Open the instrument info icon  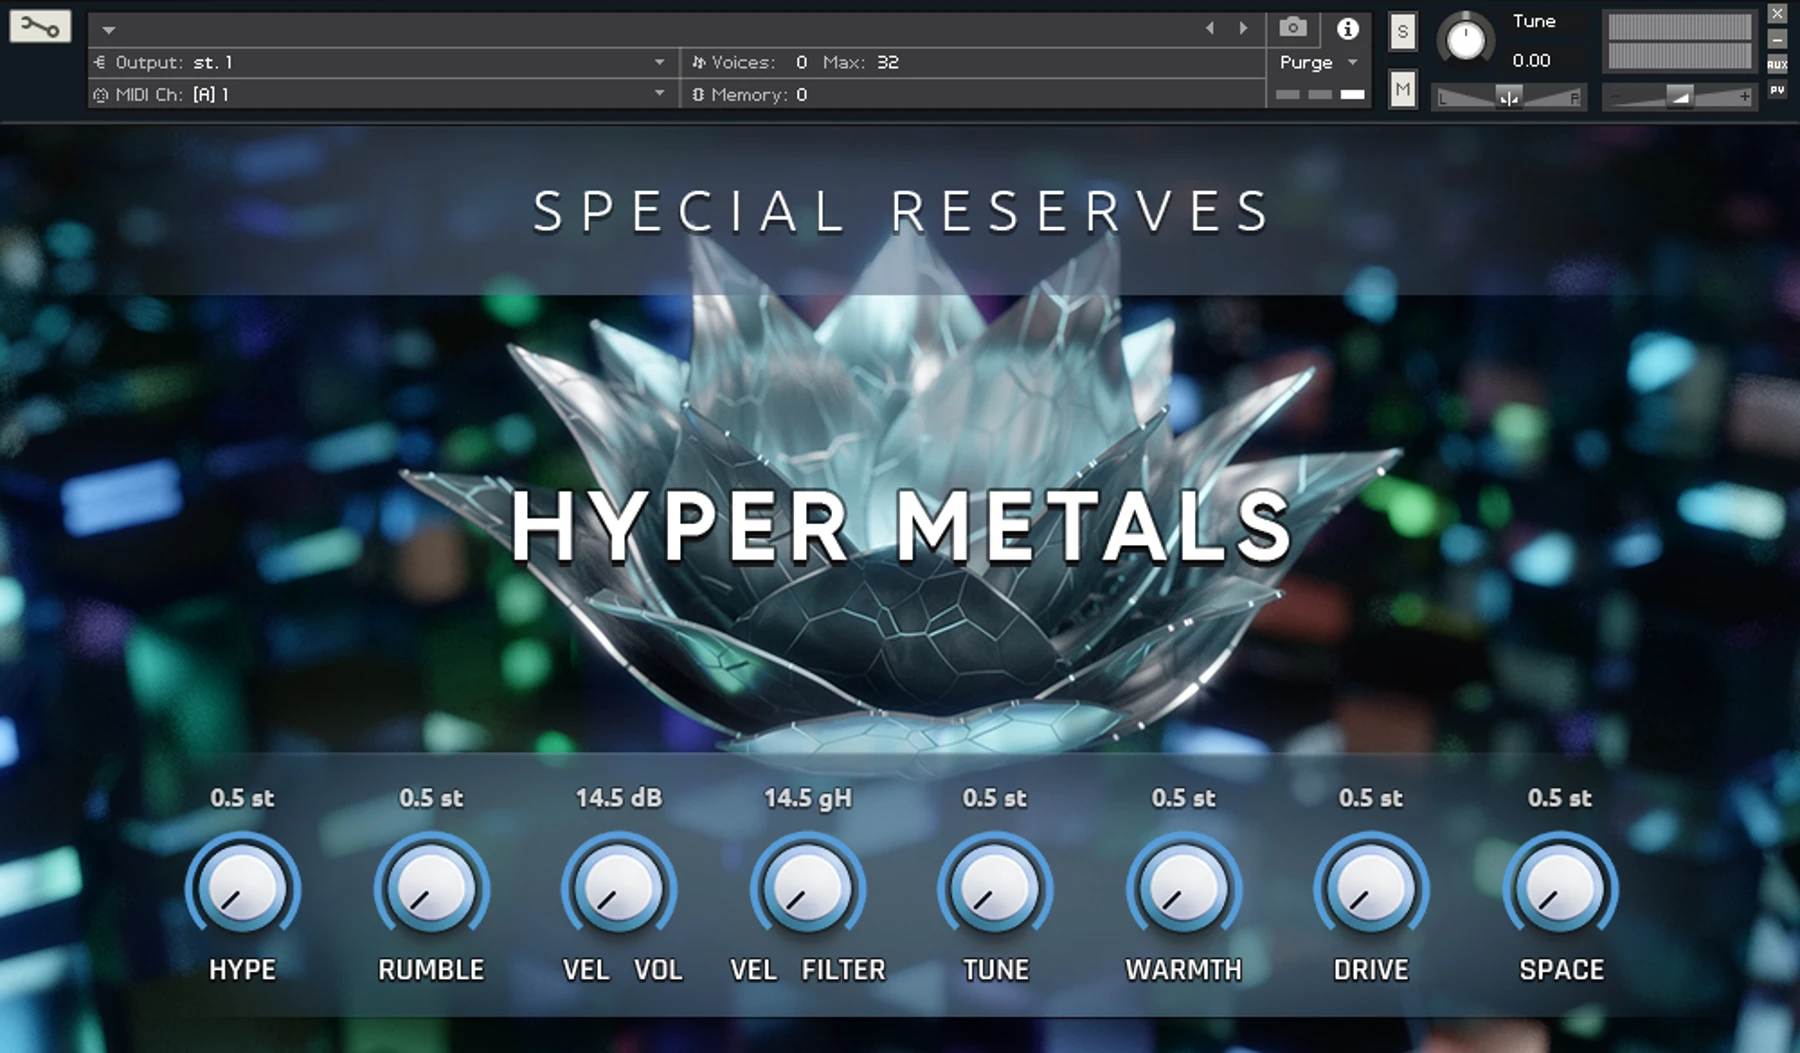(1348, 28)
